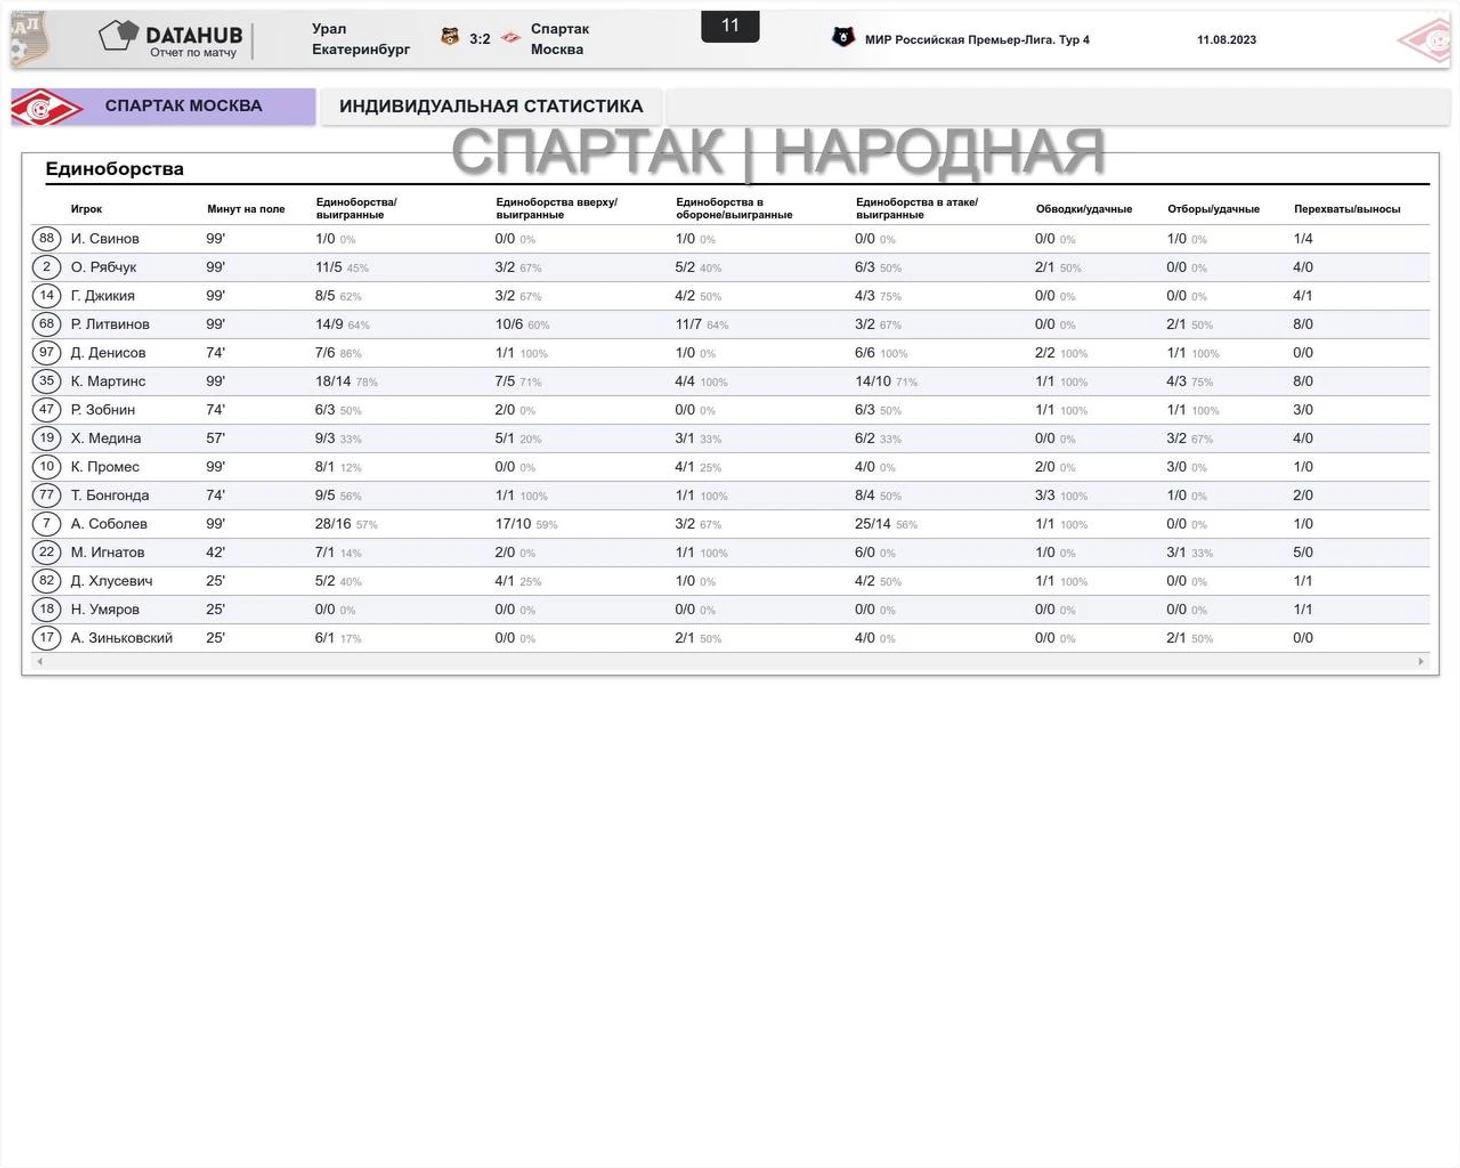Click the Перехваты/выносы column header
1460x1168 pixels.
pyautogui.click(x=1347, y=209)
